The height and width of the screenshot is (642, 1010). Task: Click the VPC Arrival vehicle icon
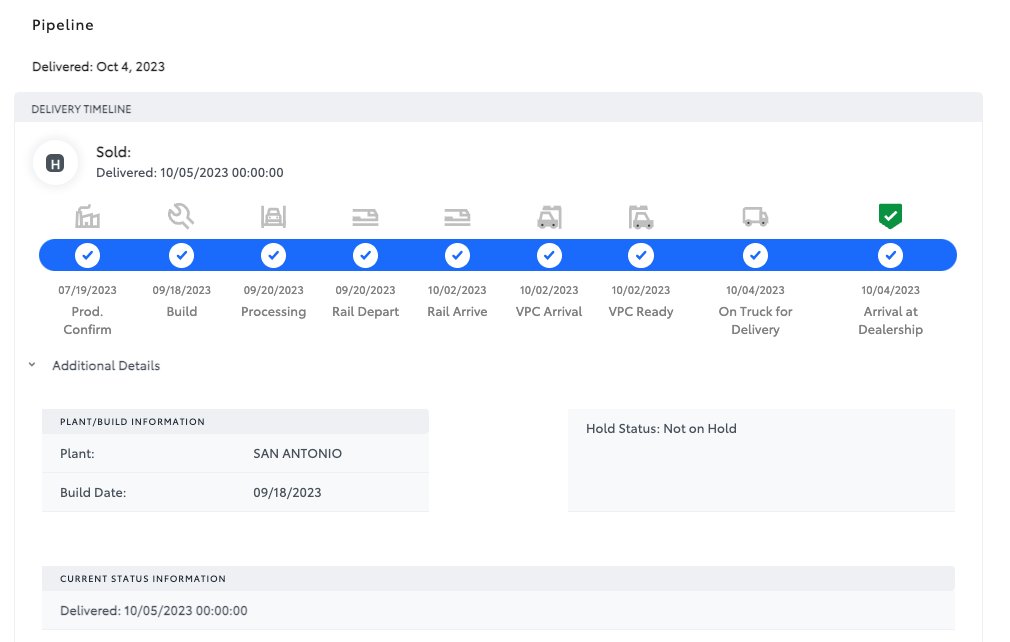click(549, 216)
